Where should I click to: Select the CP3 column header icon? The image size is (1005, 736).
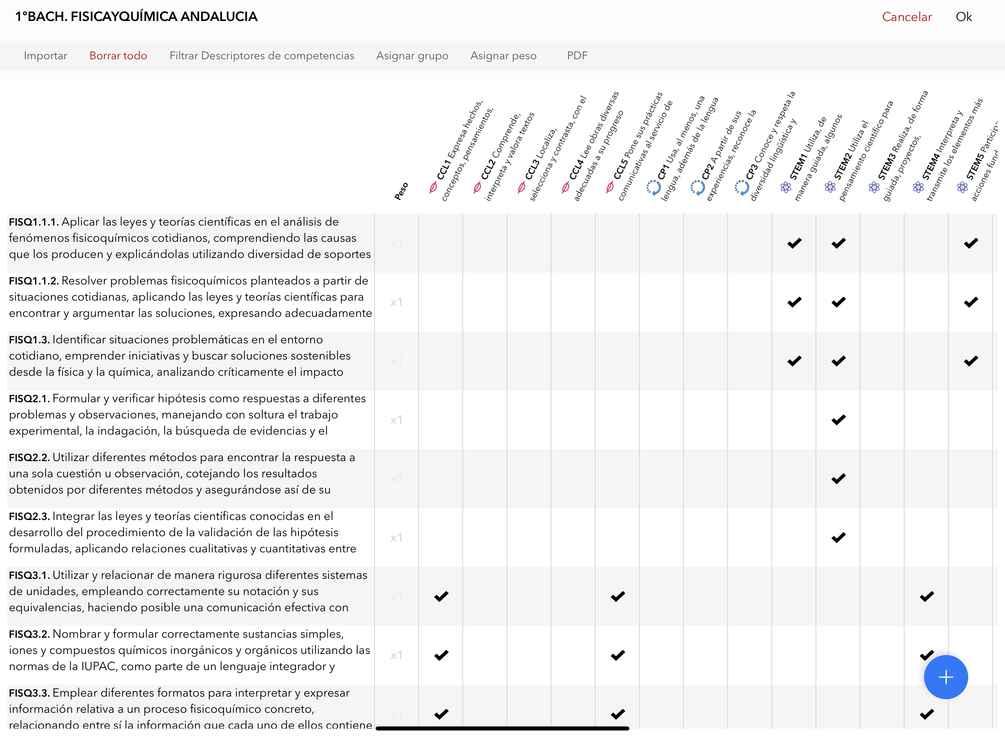(x=742, y=188)
